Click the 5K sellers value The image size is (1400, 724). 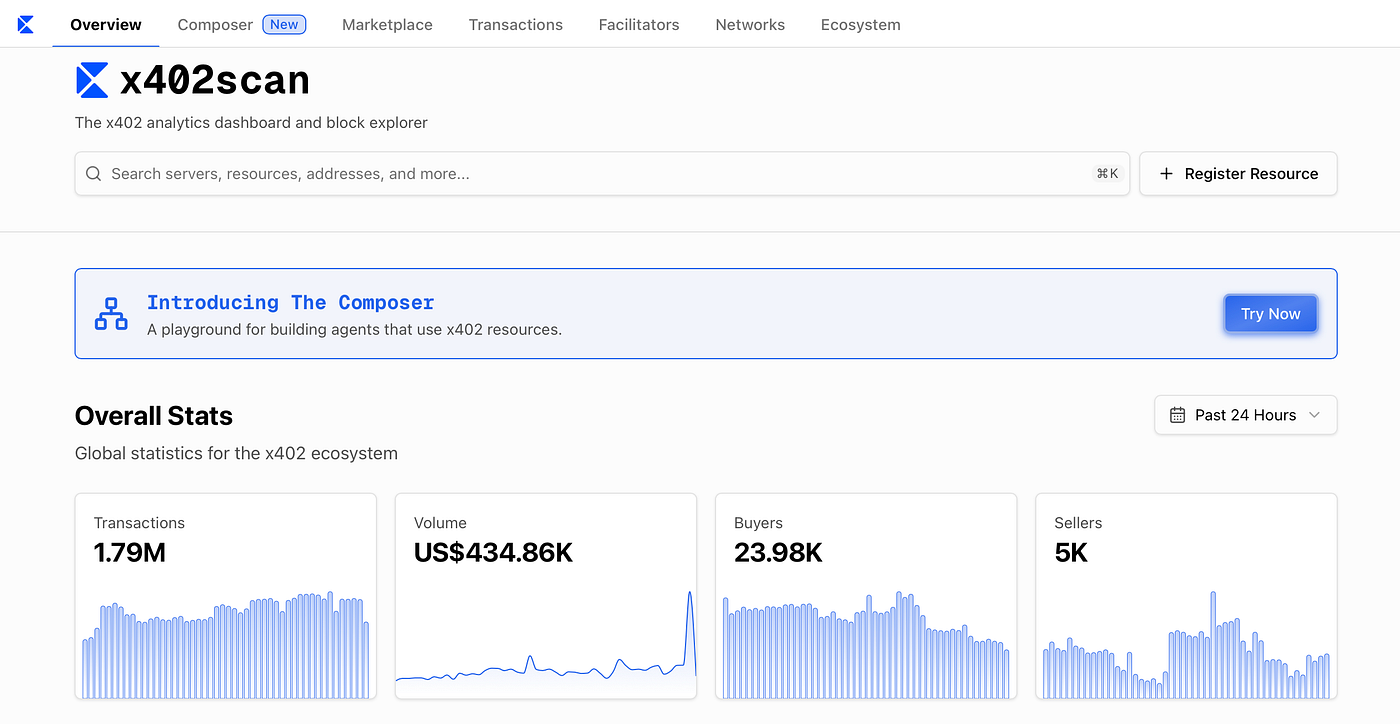(1071, 553)
